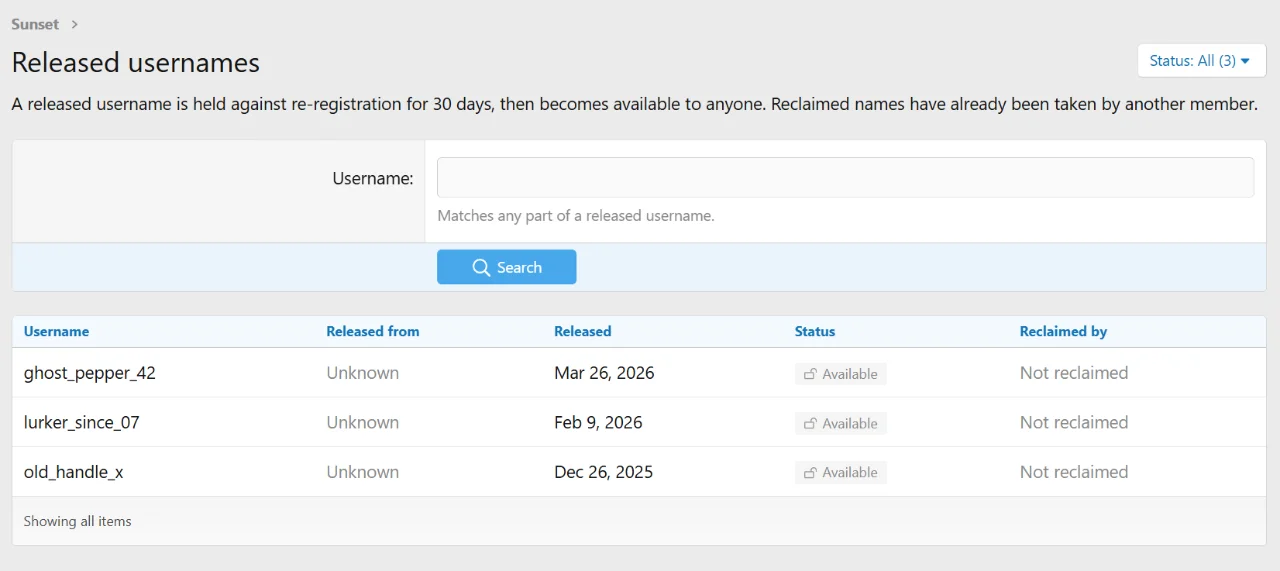Sort by the Released from column header

tap(373, 331)
